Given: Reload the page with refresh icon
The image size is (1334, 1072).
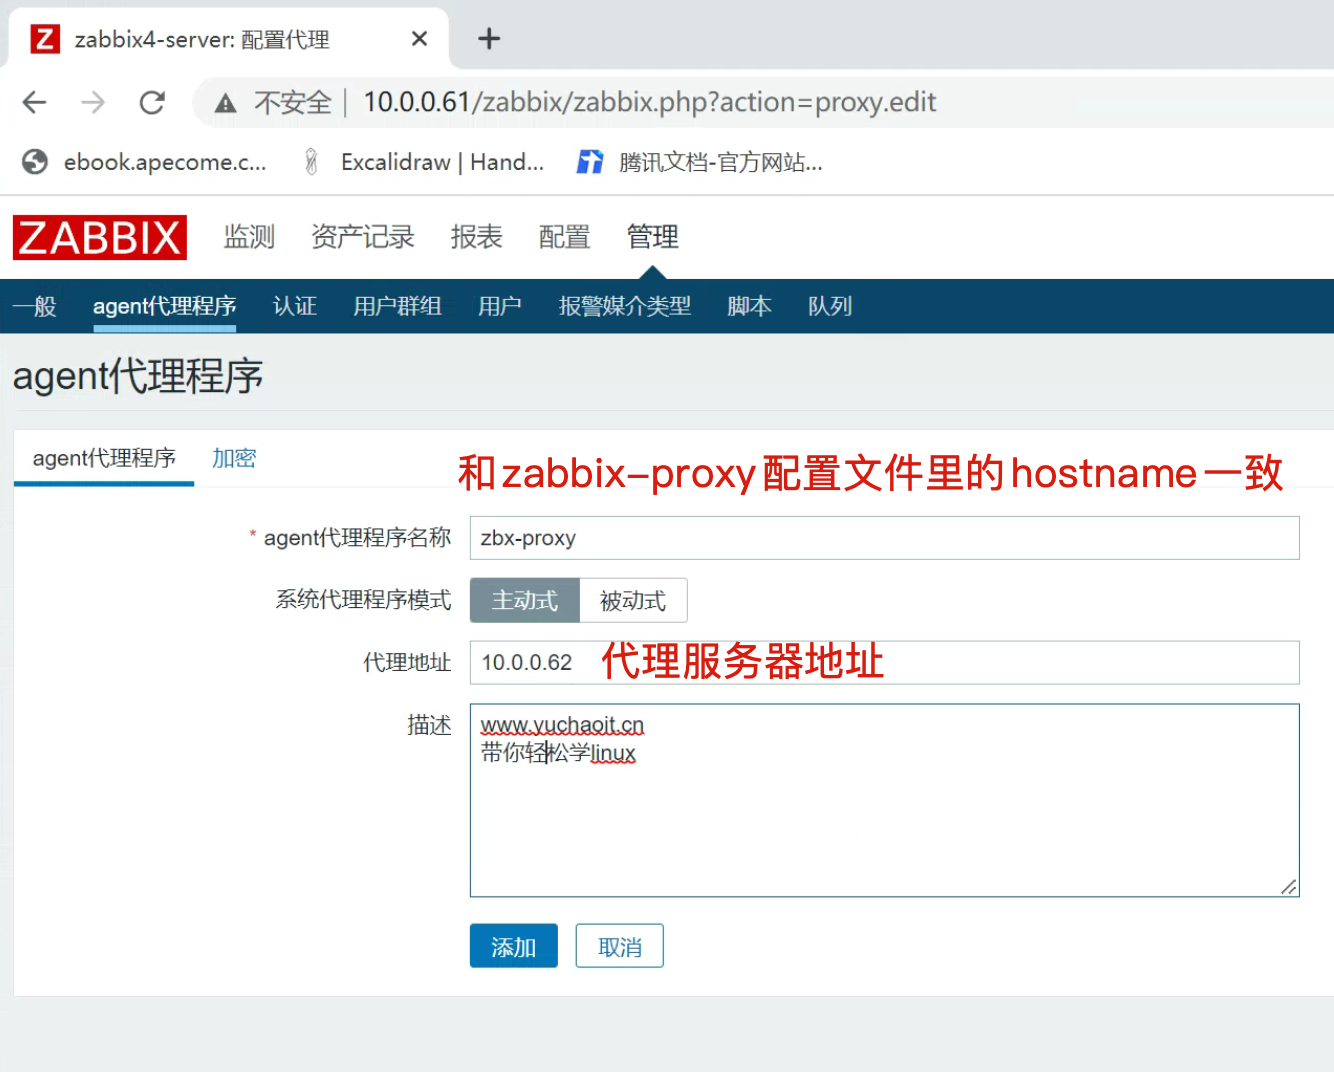Looking at the screenshot, I should 152,102.
